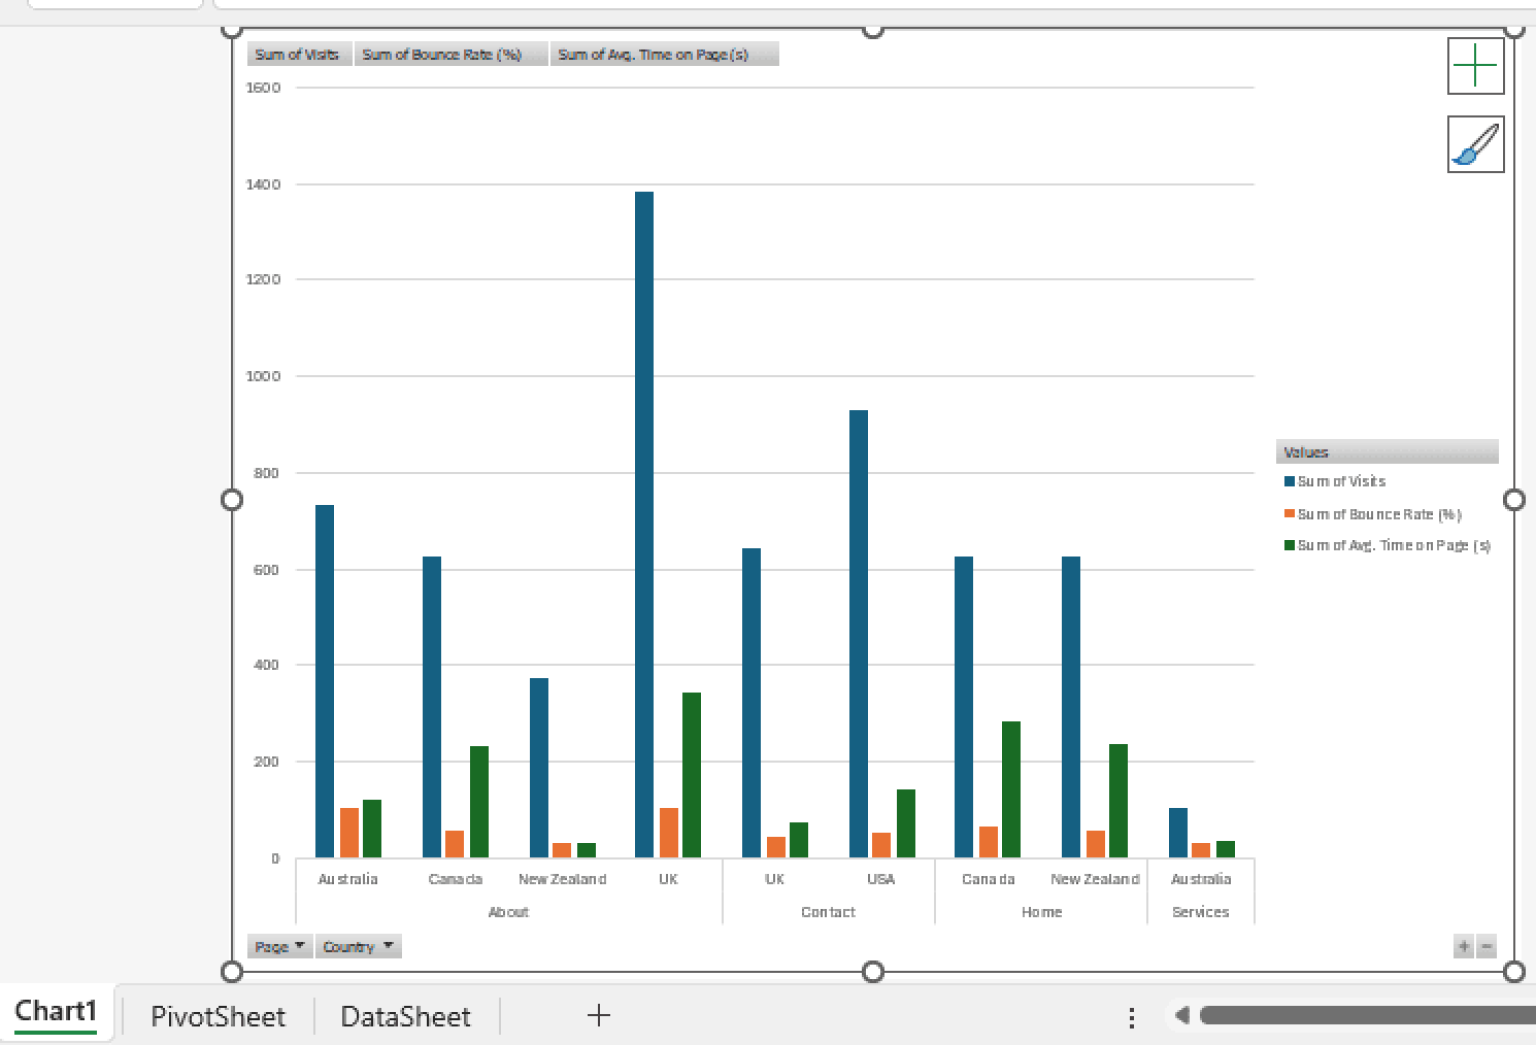1536x1045 pixels.
Task: Click the left scroll arrow for sheet tabs
Action: (1181, 1015)
